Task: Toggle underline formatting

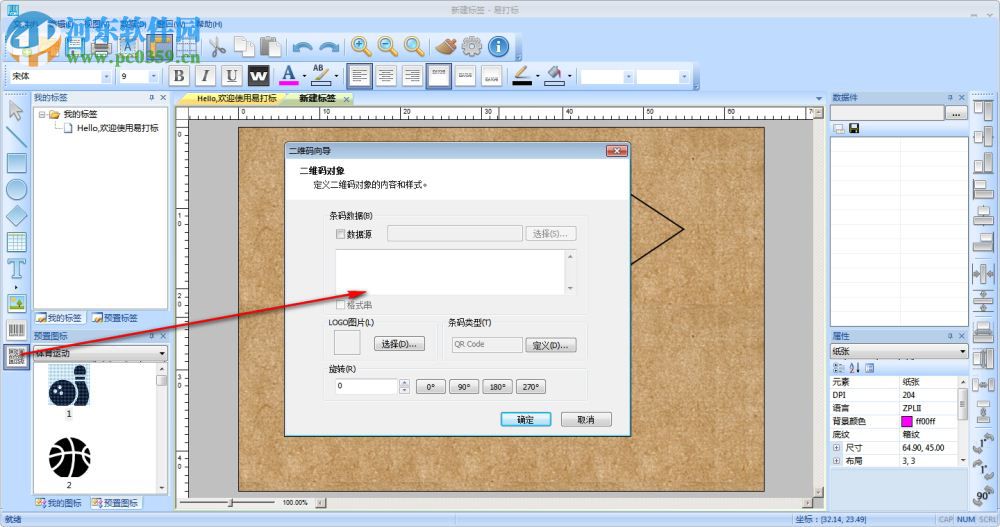Action: point(232,76)
